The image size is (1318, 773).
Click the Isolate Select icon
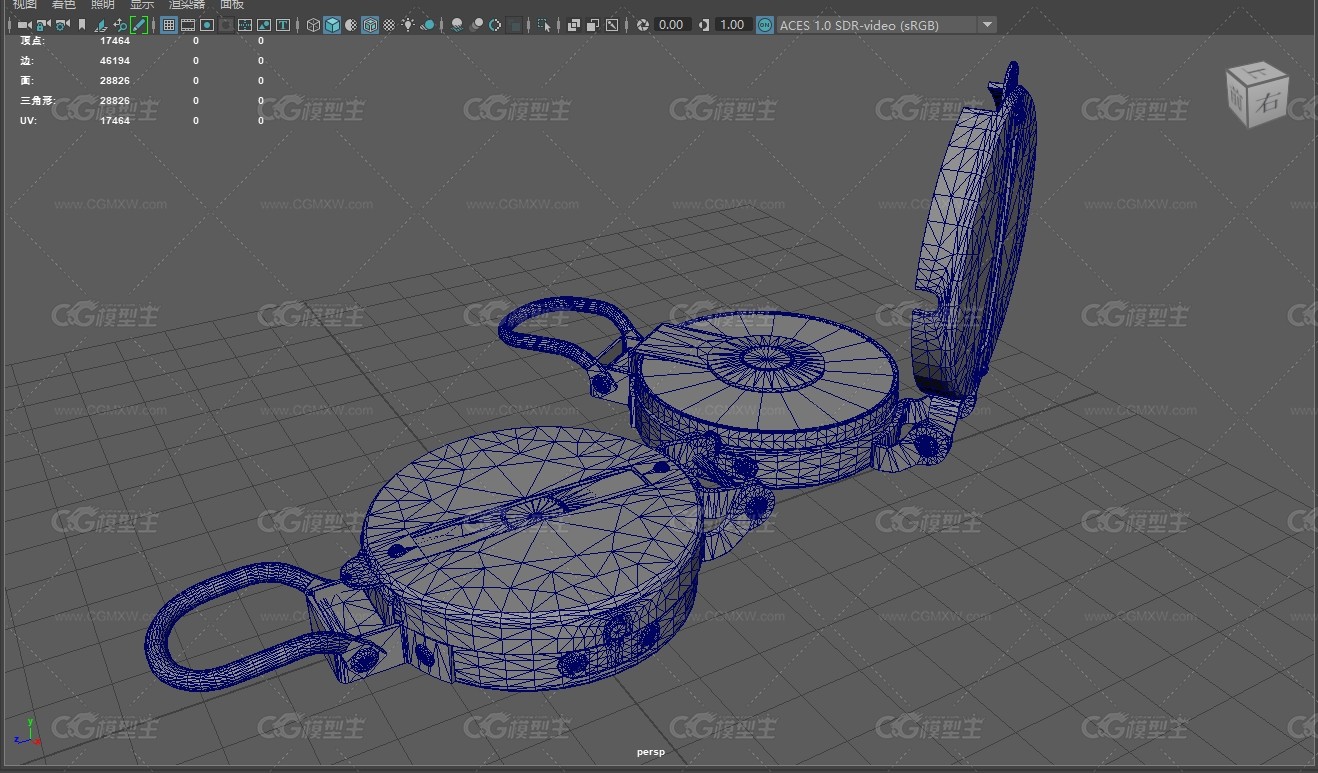[543, 25]
